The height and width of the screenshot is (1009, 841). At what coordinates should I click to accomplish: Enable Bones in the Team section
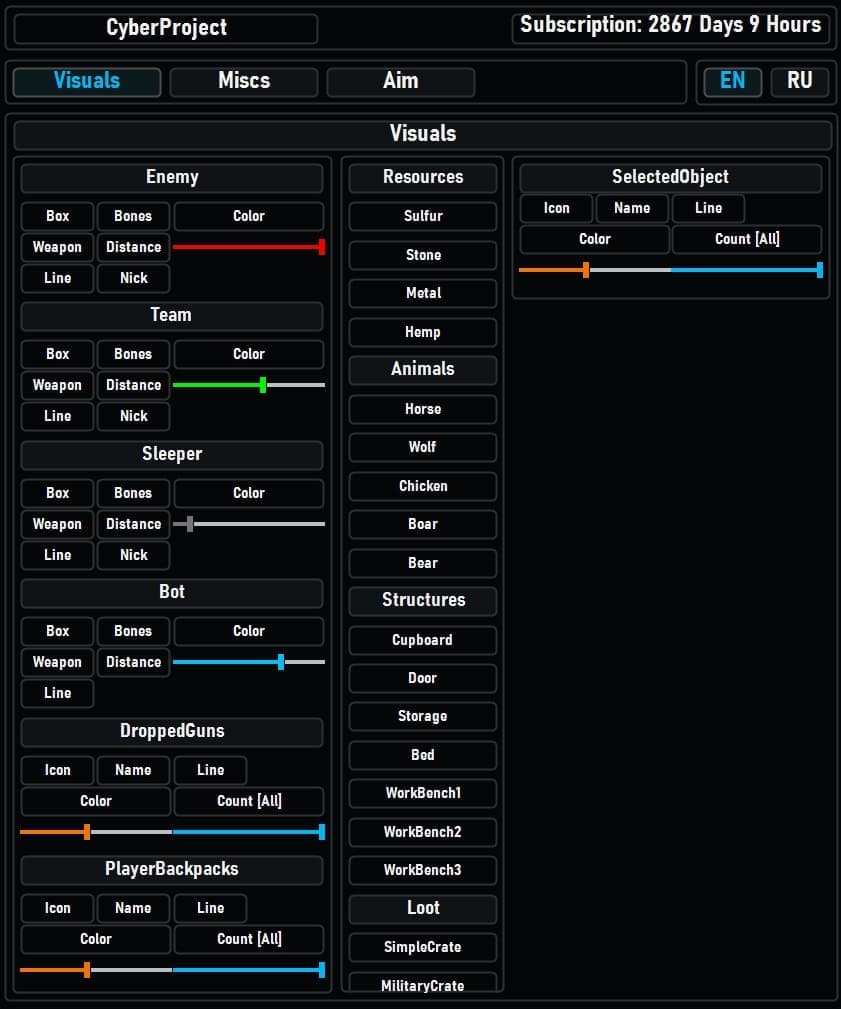click(x=133, y=354)
